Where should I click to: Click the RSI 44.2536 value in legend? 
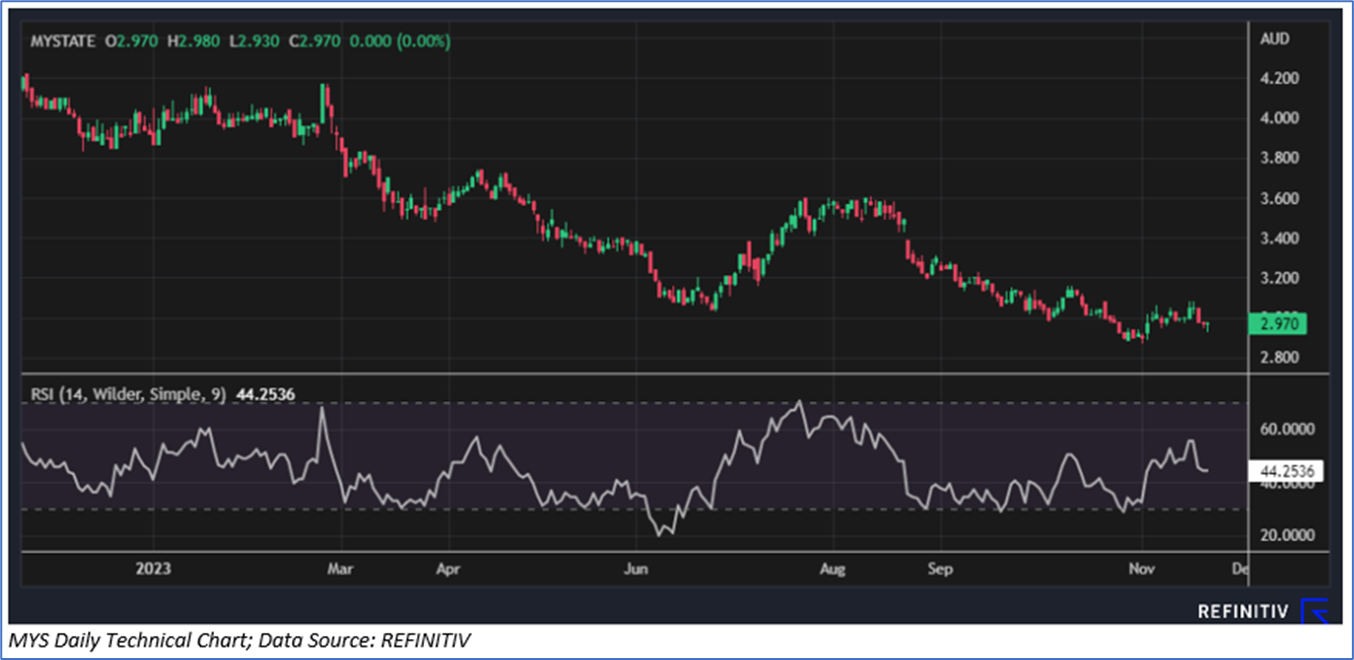265,396
